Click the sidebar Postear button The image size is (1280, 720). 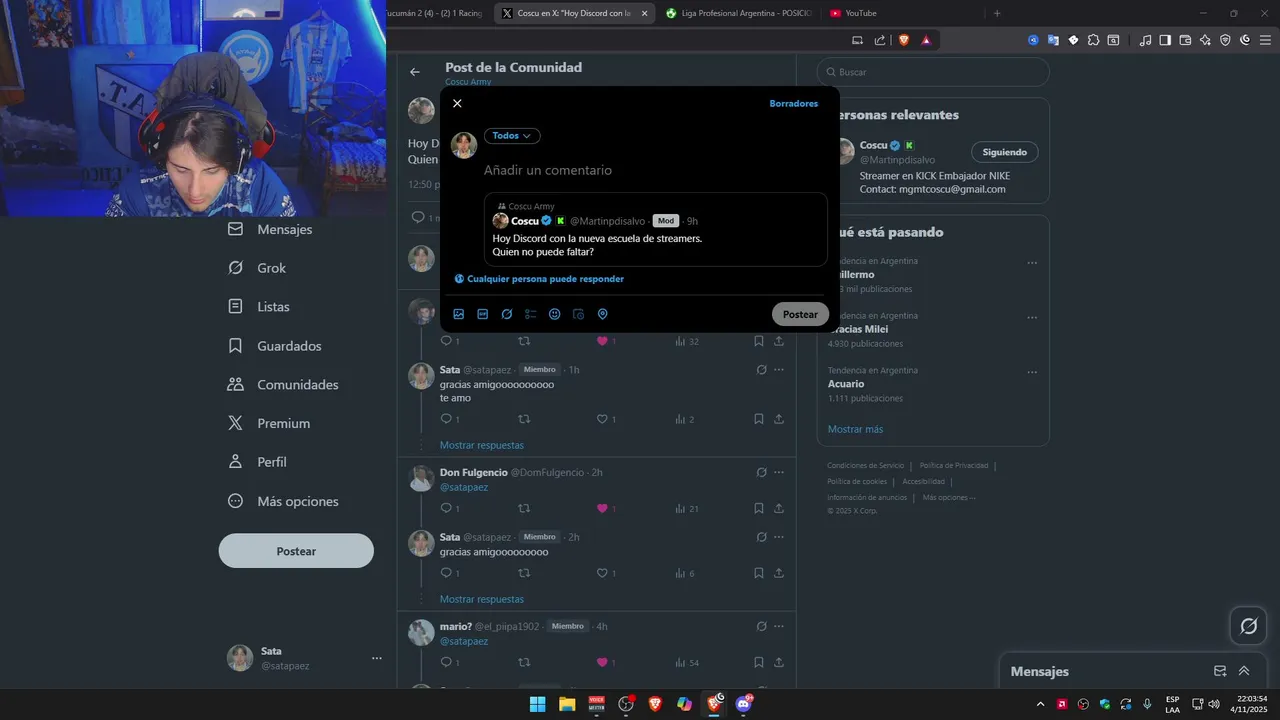[296, 551]
